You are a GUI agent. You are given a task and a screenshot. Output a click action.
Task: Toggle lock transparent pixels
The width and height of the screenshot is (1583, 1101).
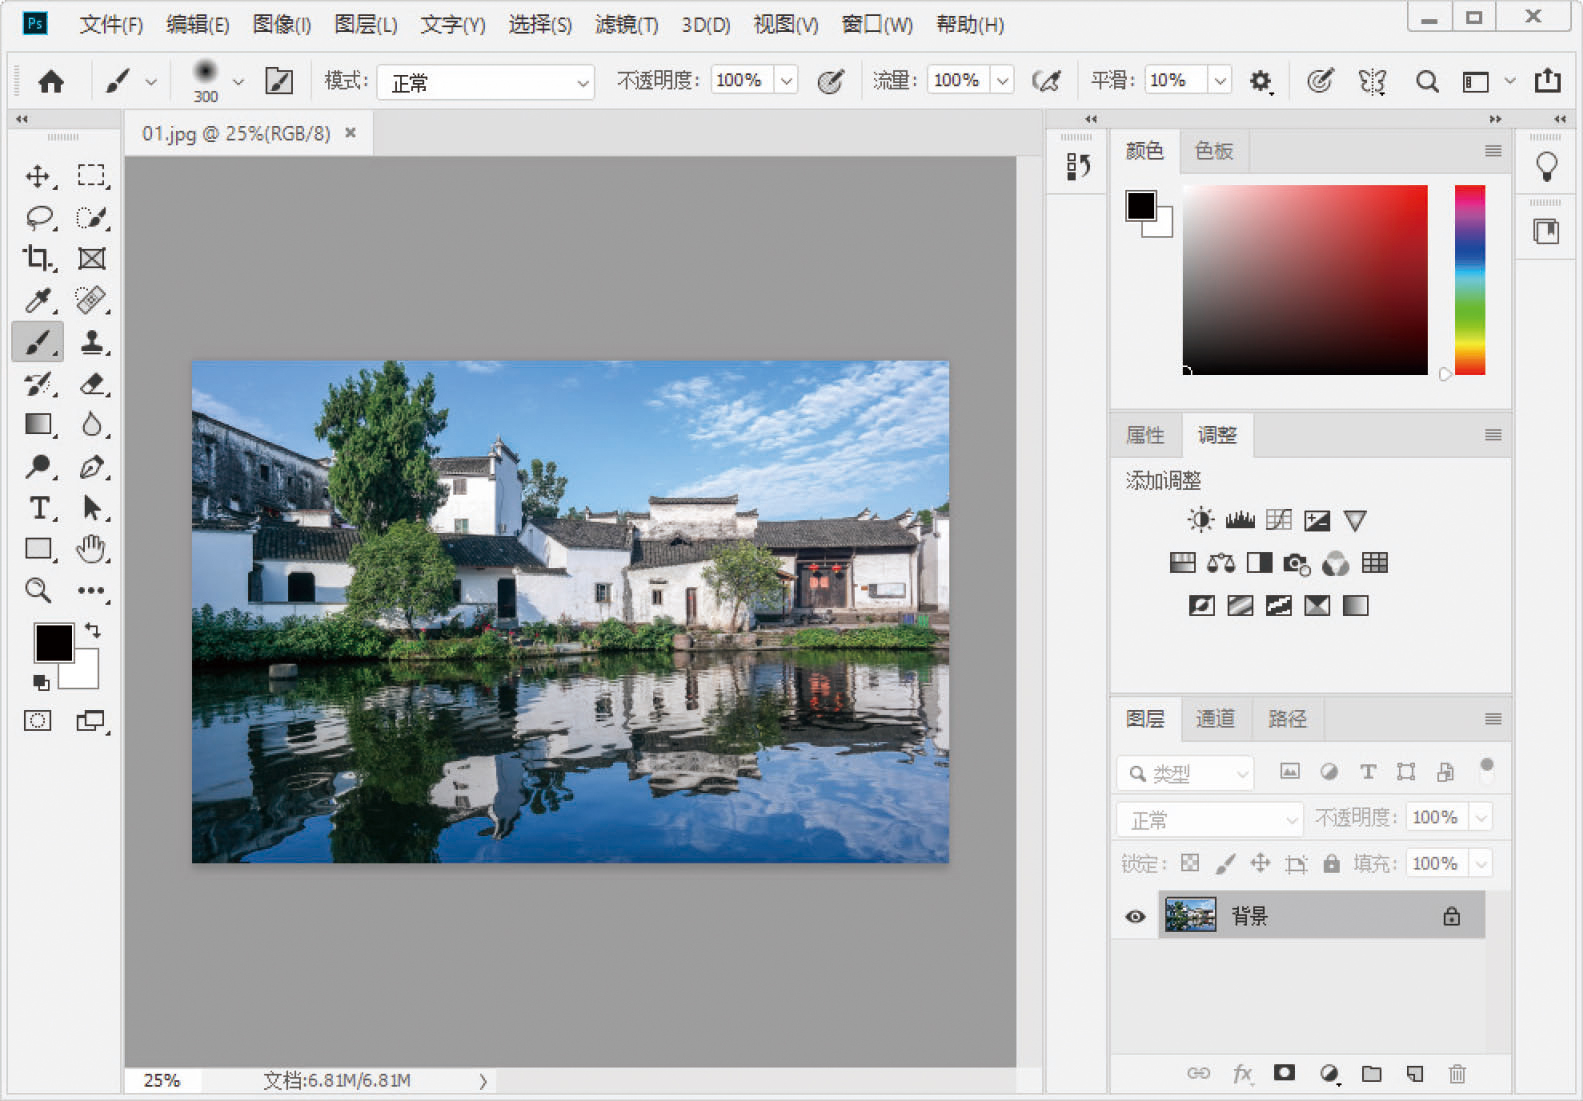(1190, 863)
